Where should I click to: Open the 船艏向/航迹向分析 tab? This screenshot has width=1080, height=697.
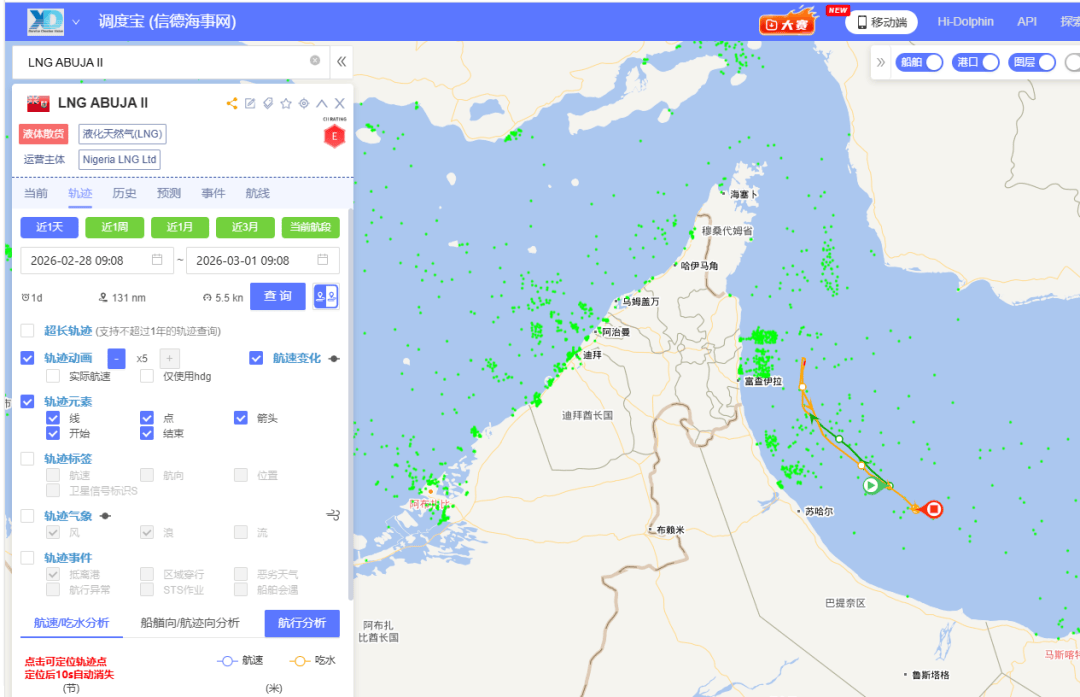190,623
